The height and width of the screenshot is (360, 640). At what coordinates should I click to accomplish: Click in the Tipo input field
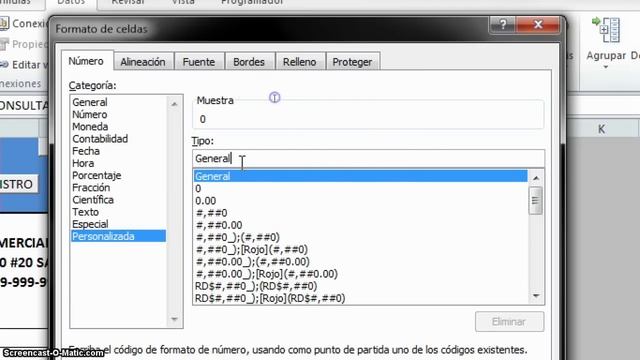[x=368, y=158]
